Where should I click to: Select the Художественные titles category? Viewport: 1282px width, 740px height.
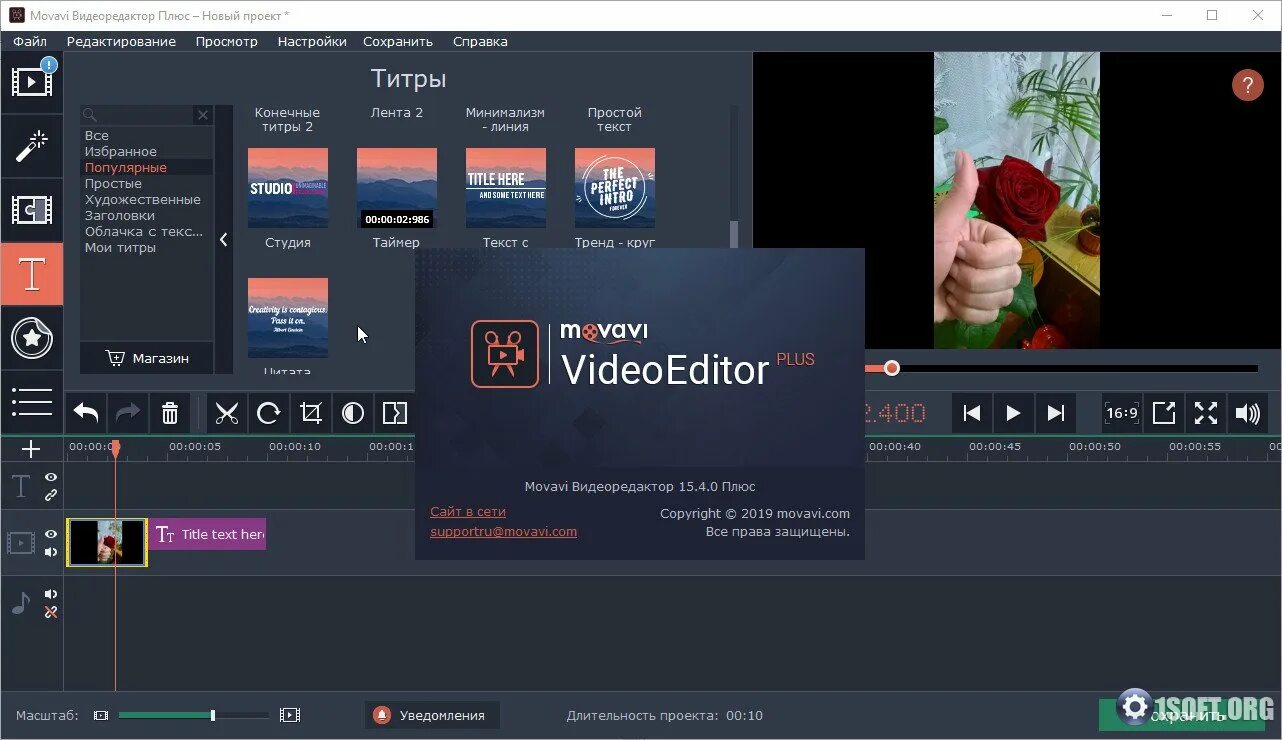(146, 199)
